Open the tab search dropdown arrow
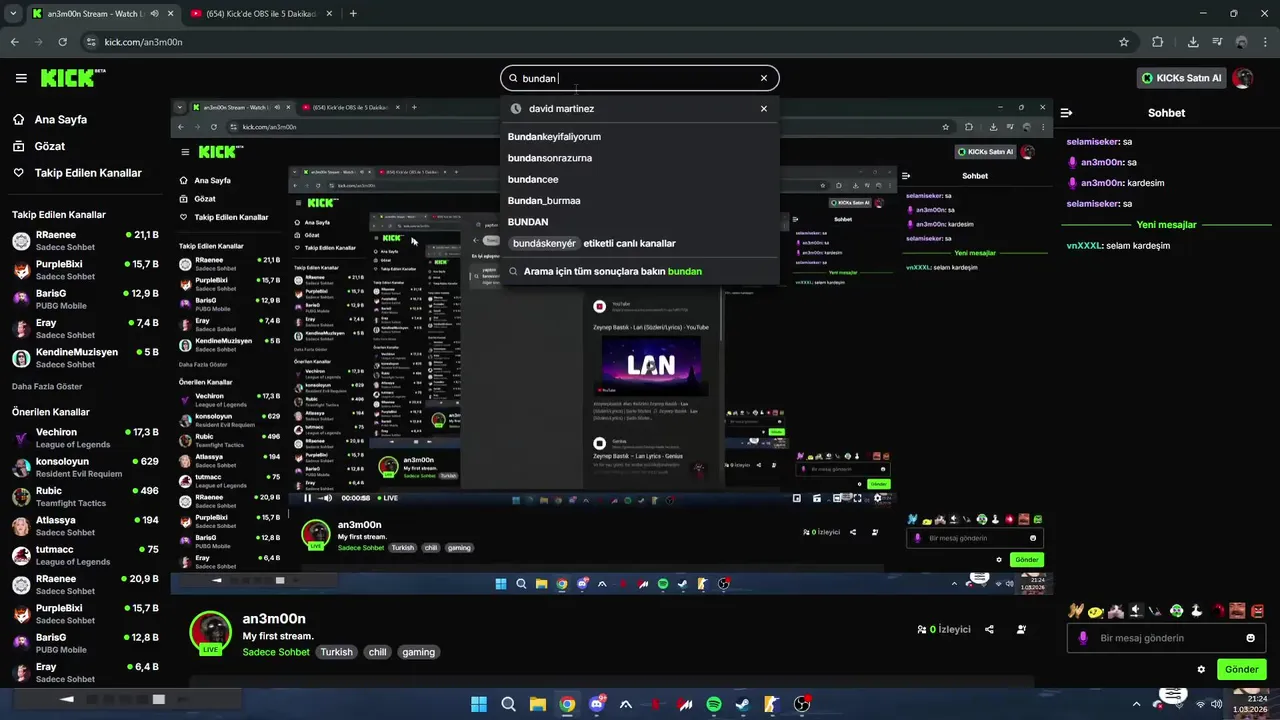The height and width of the screenshot is (720, 1280). [x=13, y=14]
